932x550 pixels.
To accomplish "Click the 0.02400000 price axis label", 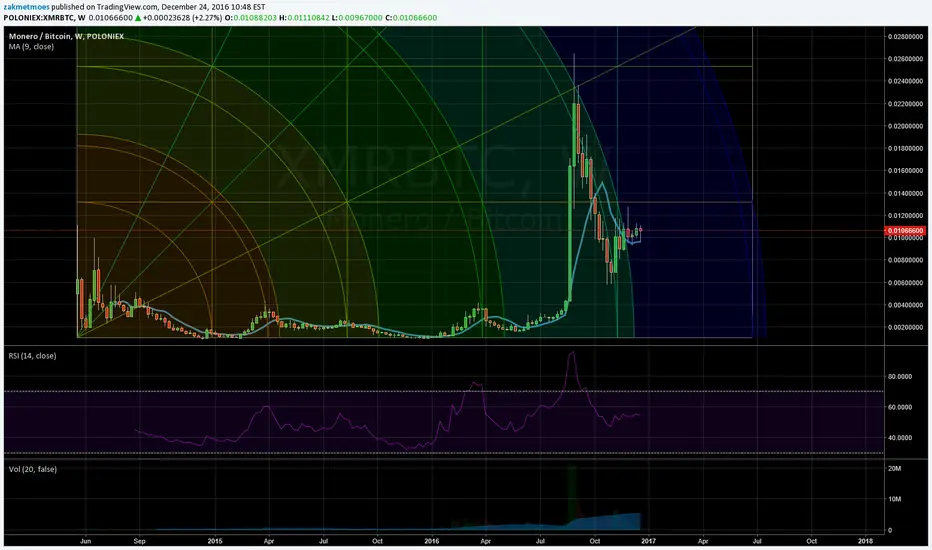I will pyautogui.click(x=906, y=81).
